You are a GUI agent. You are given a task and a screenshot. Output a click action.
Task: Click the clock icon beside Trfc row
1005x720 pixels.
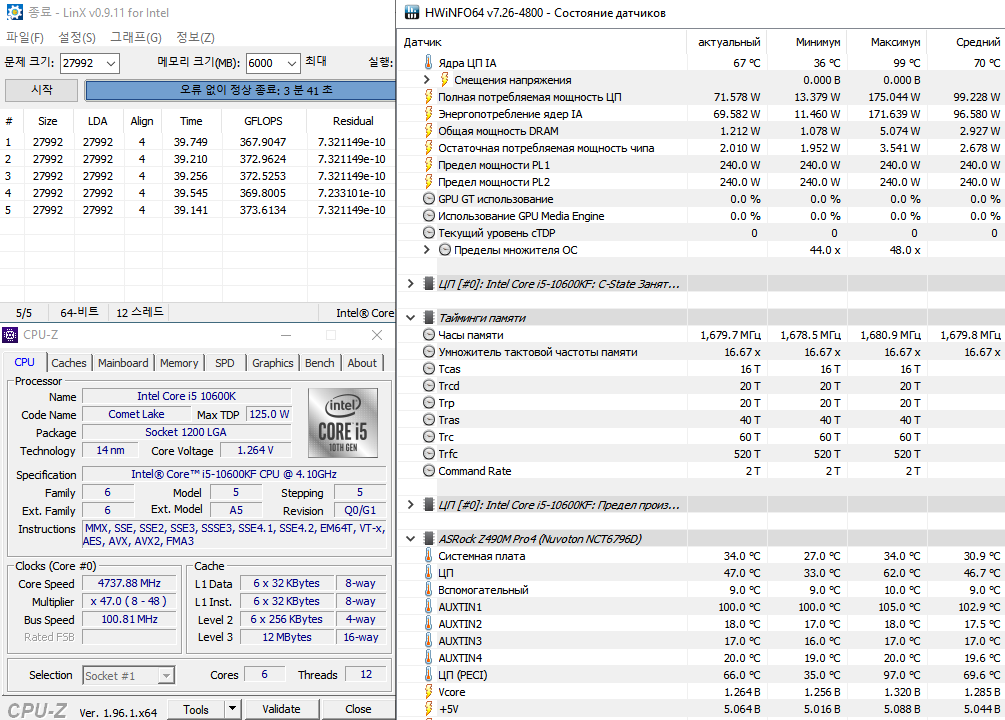coord(429,453)
